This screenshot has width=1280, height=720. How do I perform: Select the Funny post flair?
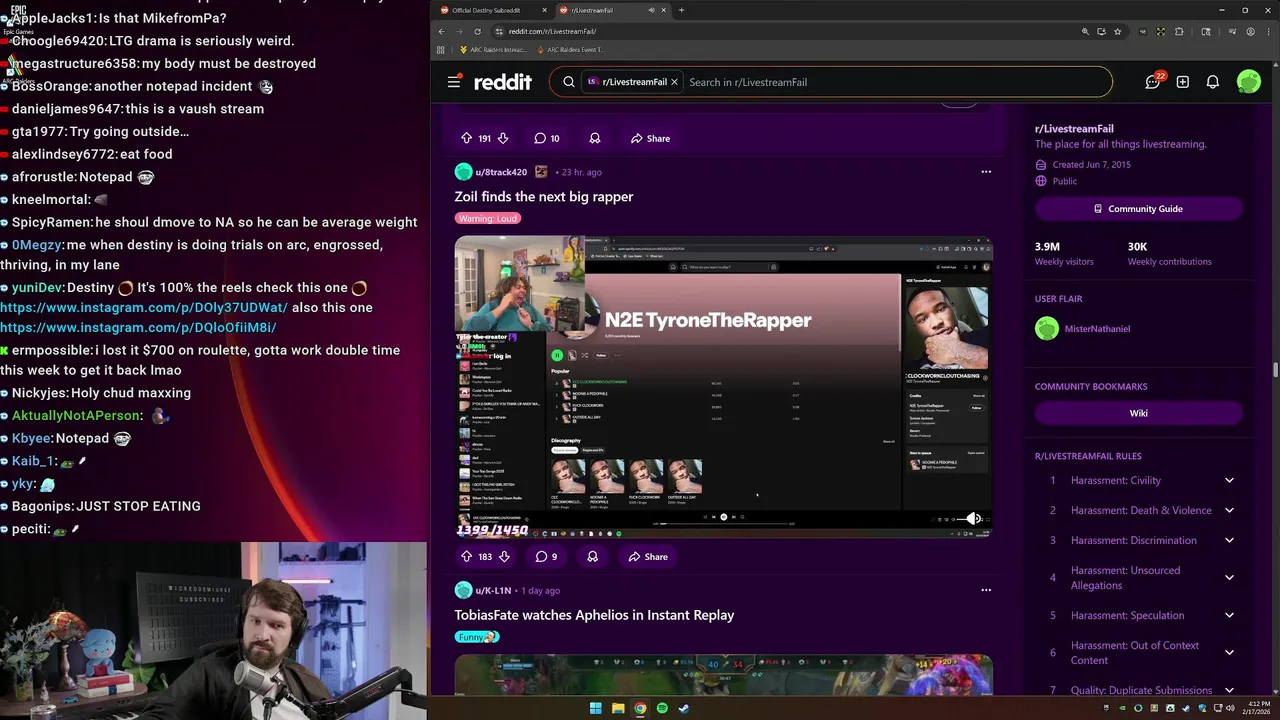477,637
